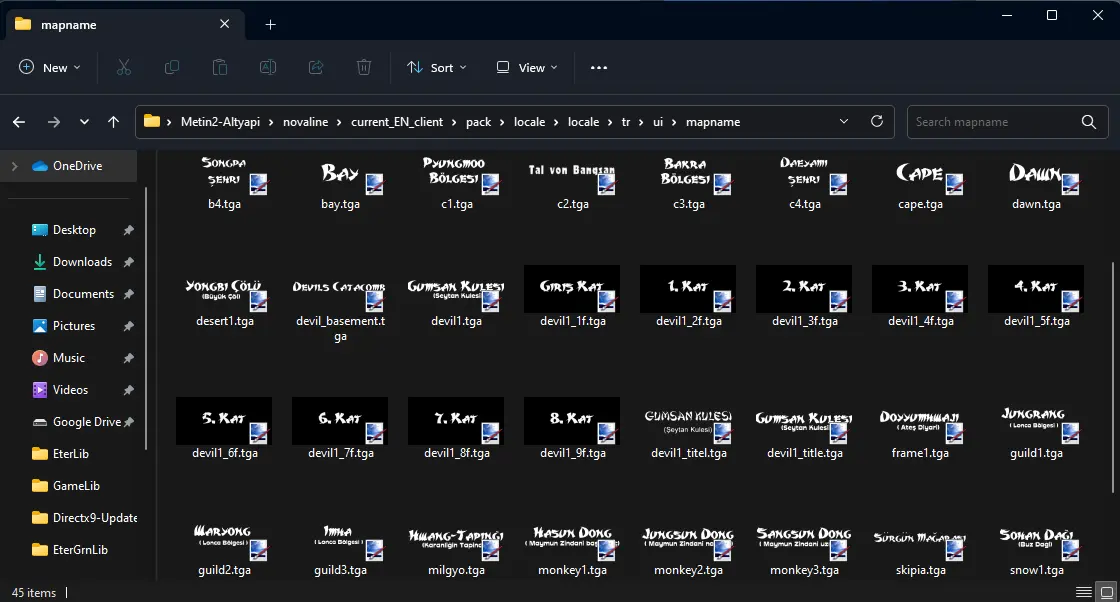Refresh the mapname folder view
Viewport: 1120px width, 602px height.
point(877,121)
